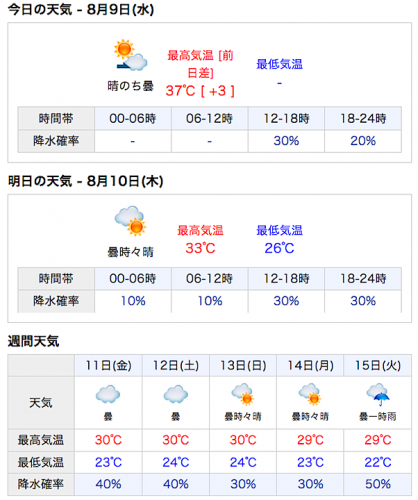Click the cloud-sun icon for 14日(月)
Viewport: 418px width, 500px height.
pyautogui.click(x=310, y=394)
